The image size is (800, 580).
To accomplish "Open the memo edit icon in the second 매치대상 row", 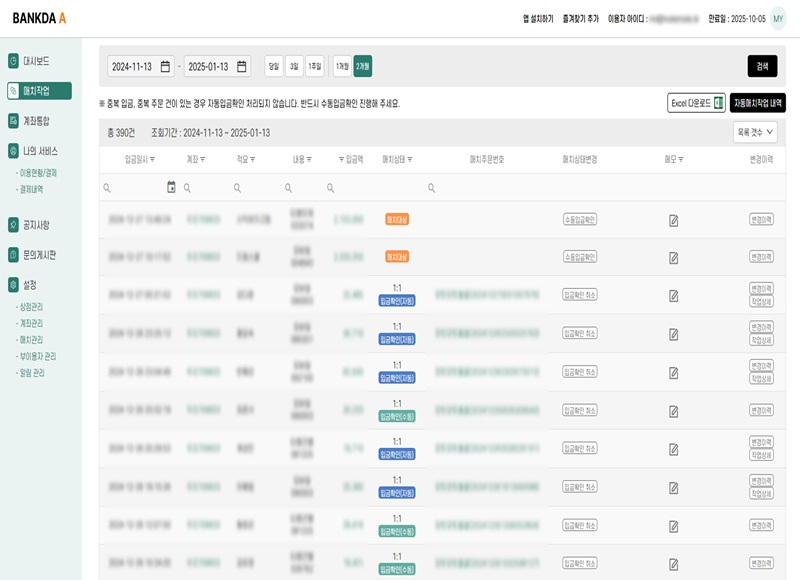I will [673, 258].
